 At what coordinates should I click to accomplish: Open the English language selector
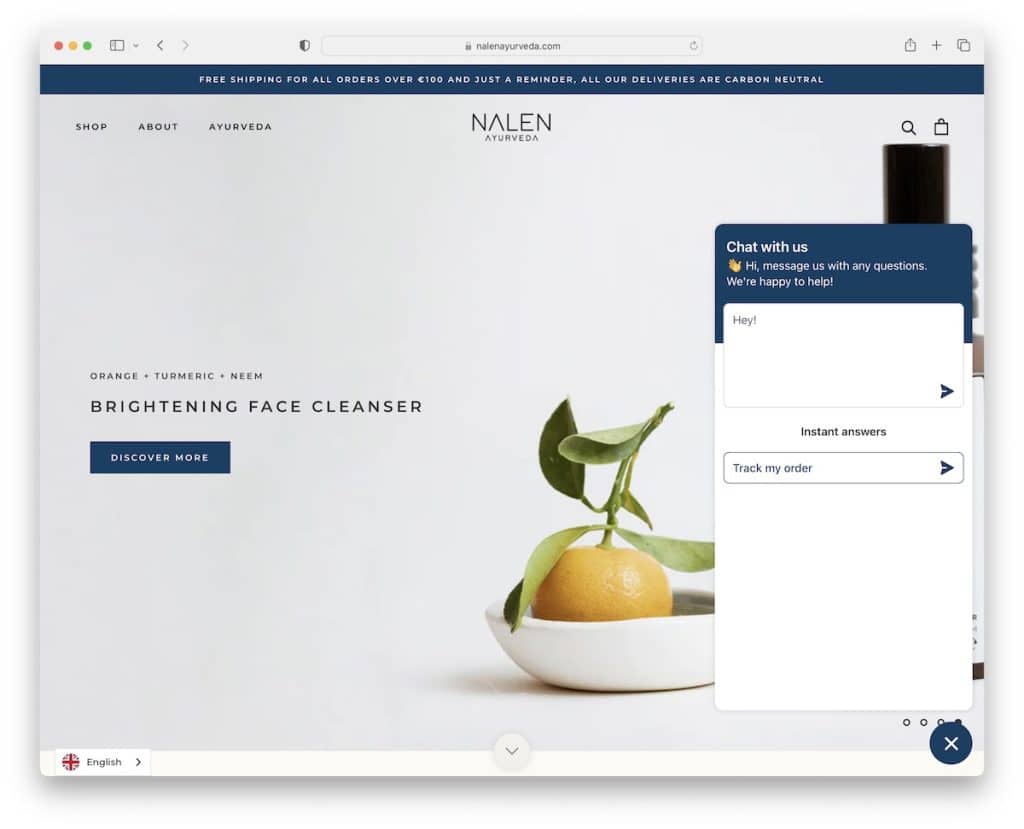103,762
